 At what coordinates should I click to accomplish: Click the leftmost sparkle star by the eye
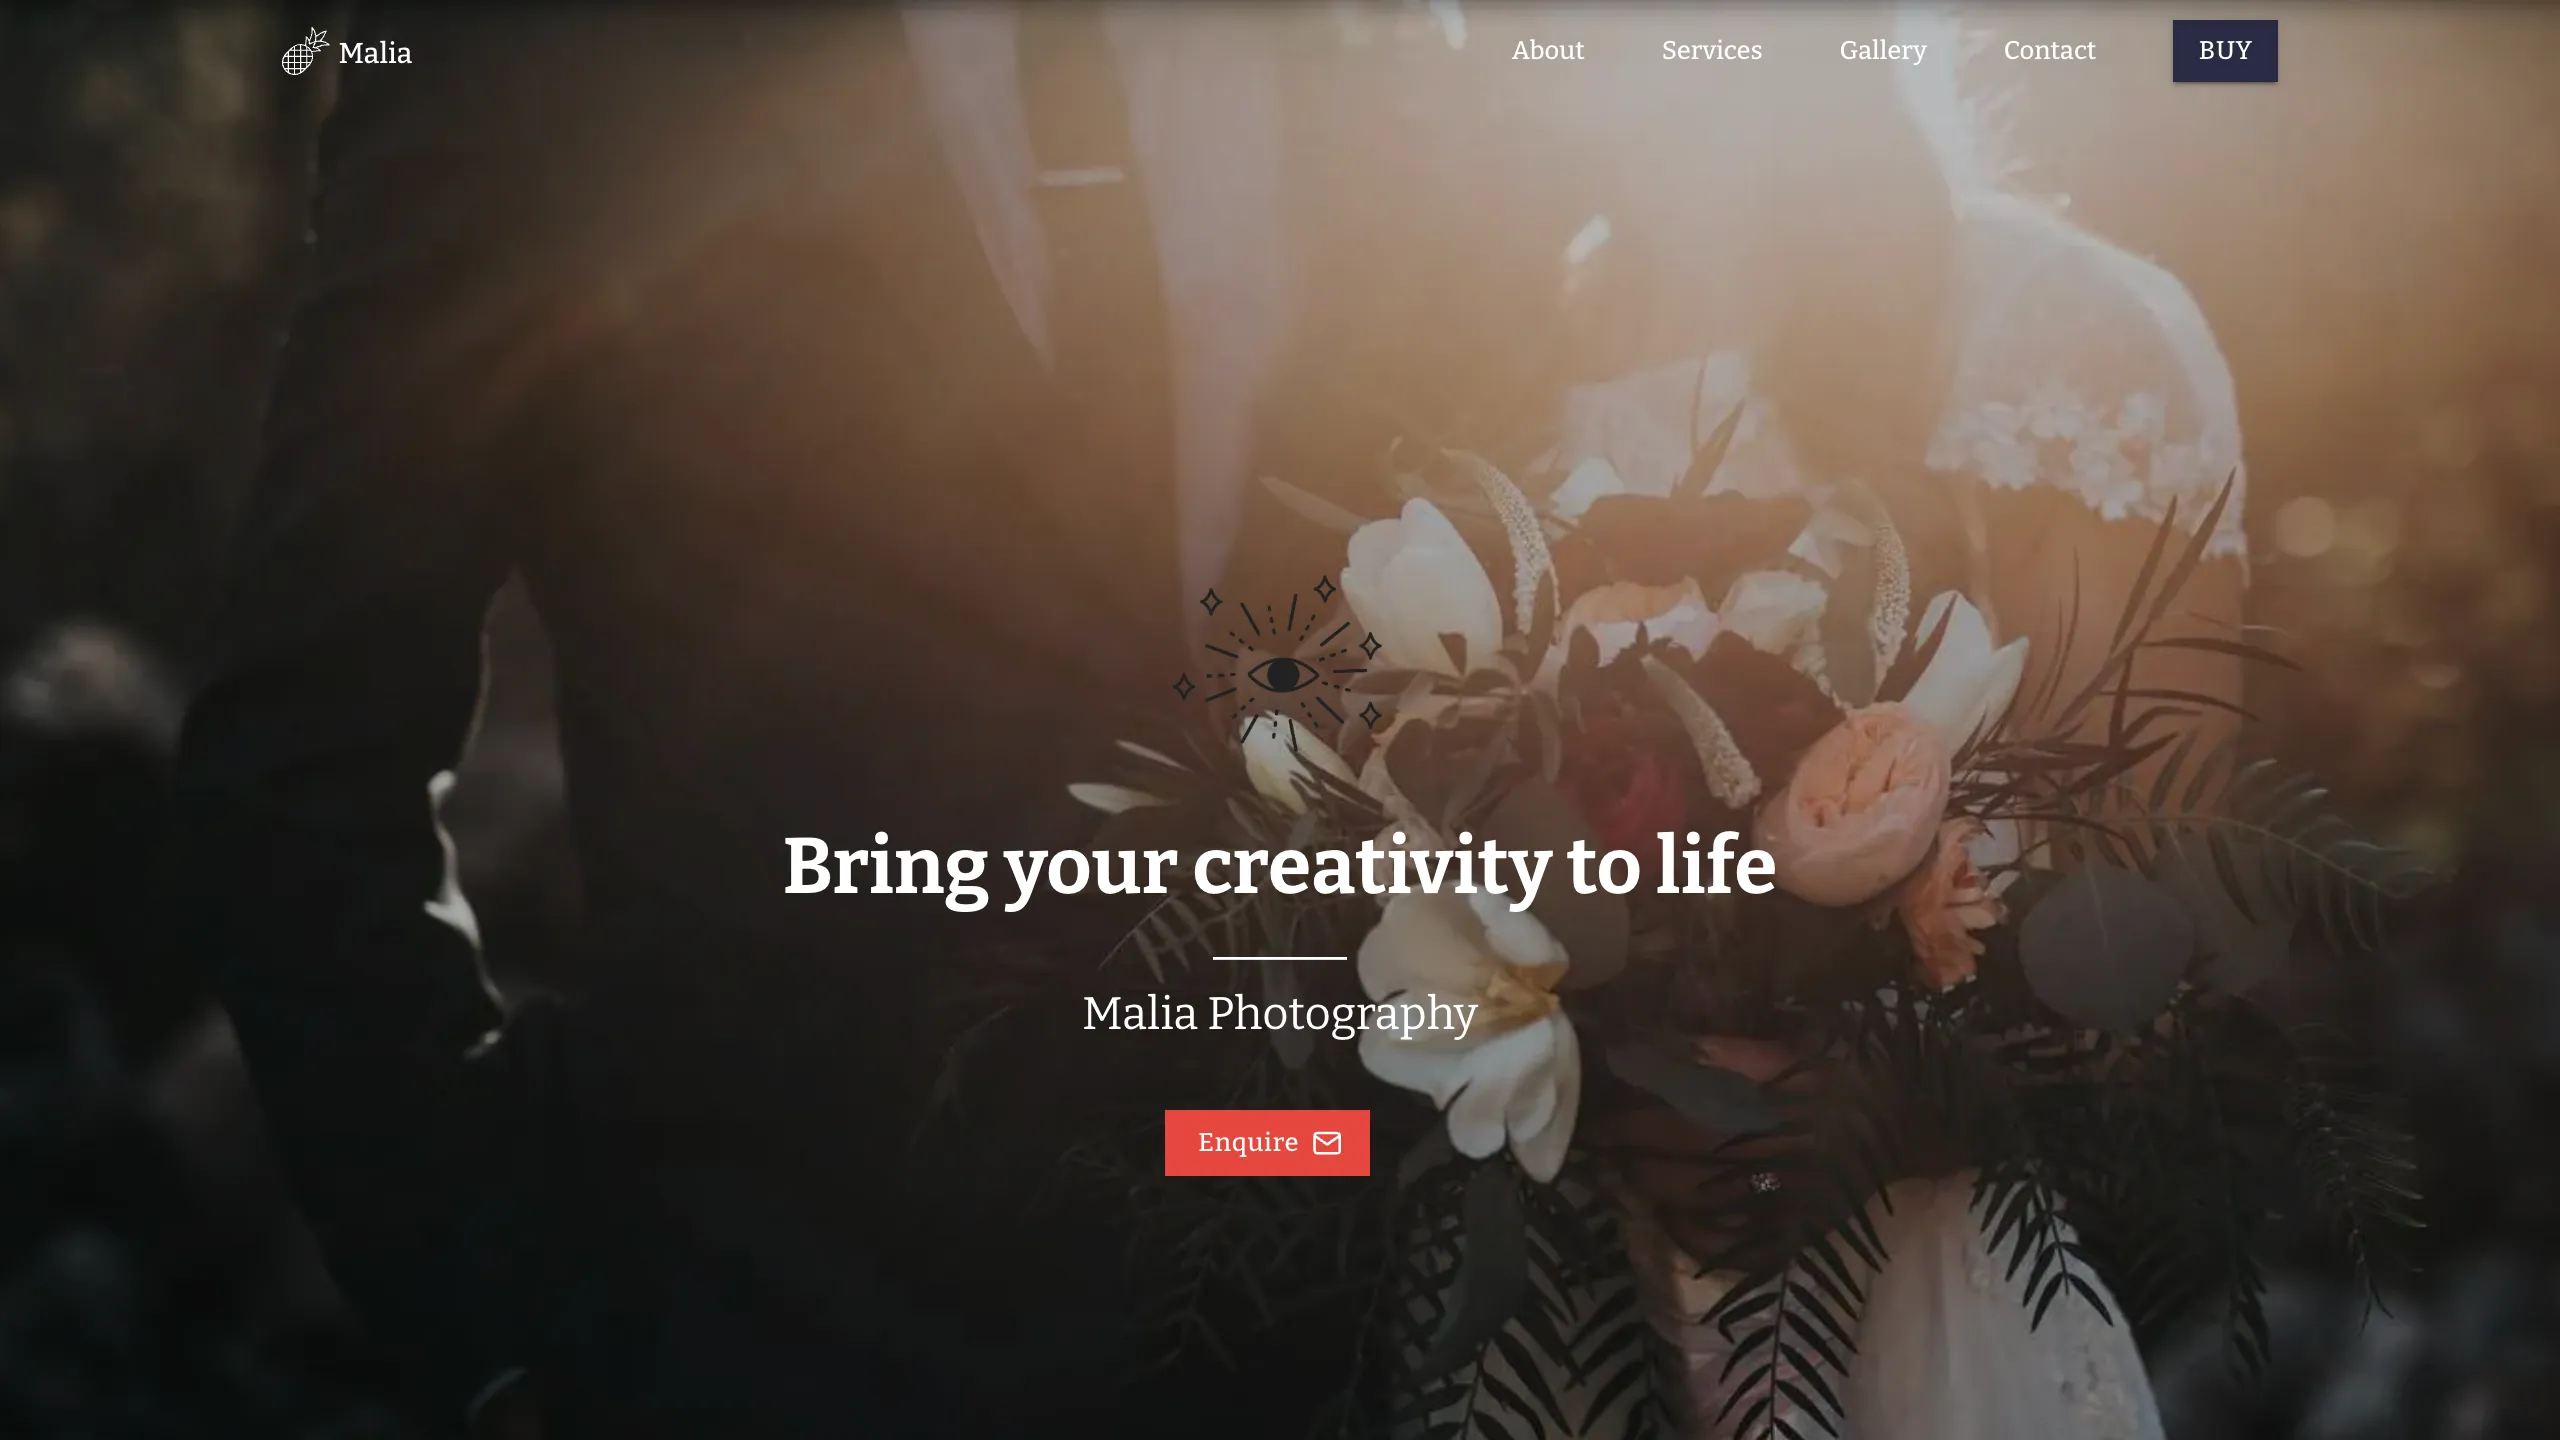coord(1184,687)
